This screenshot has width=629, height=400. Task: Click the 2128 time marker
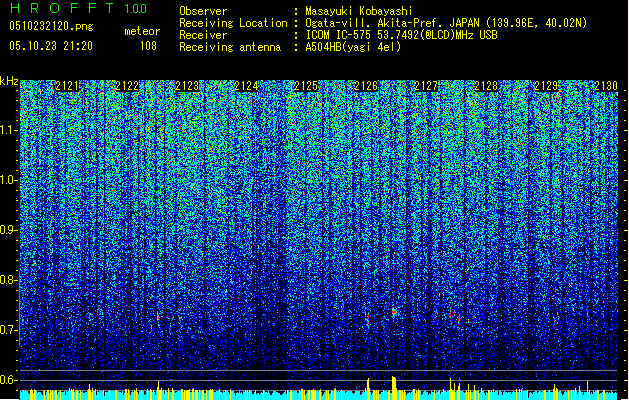coord(486,86)
